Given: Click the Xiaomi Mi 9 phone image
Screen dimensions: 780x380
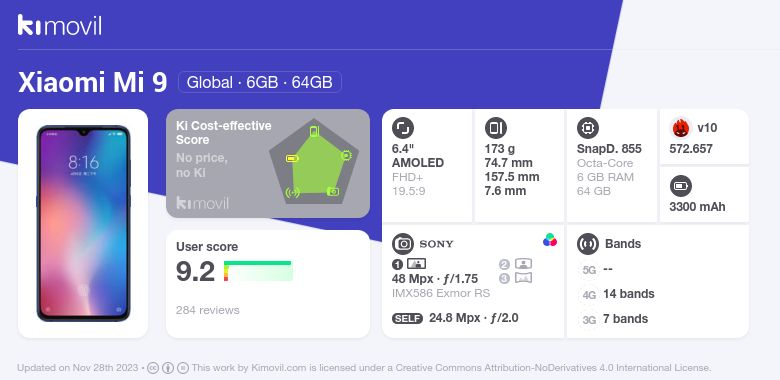Looking at the screenshot, I should coord(83,223).
